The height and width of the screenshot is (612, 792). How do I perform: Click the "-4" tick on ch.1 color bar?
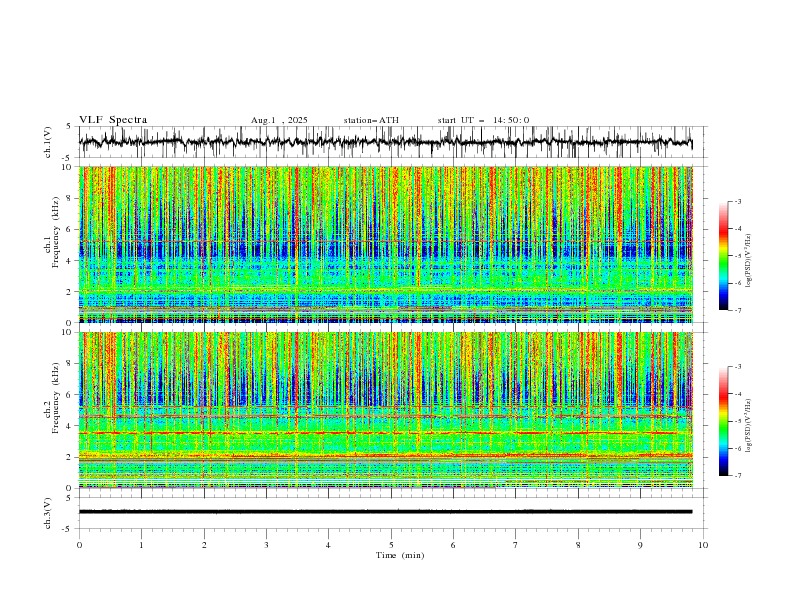[737, 229]
